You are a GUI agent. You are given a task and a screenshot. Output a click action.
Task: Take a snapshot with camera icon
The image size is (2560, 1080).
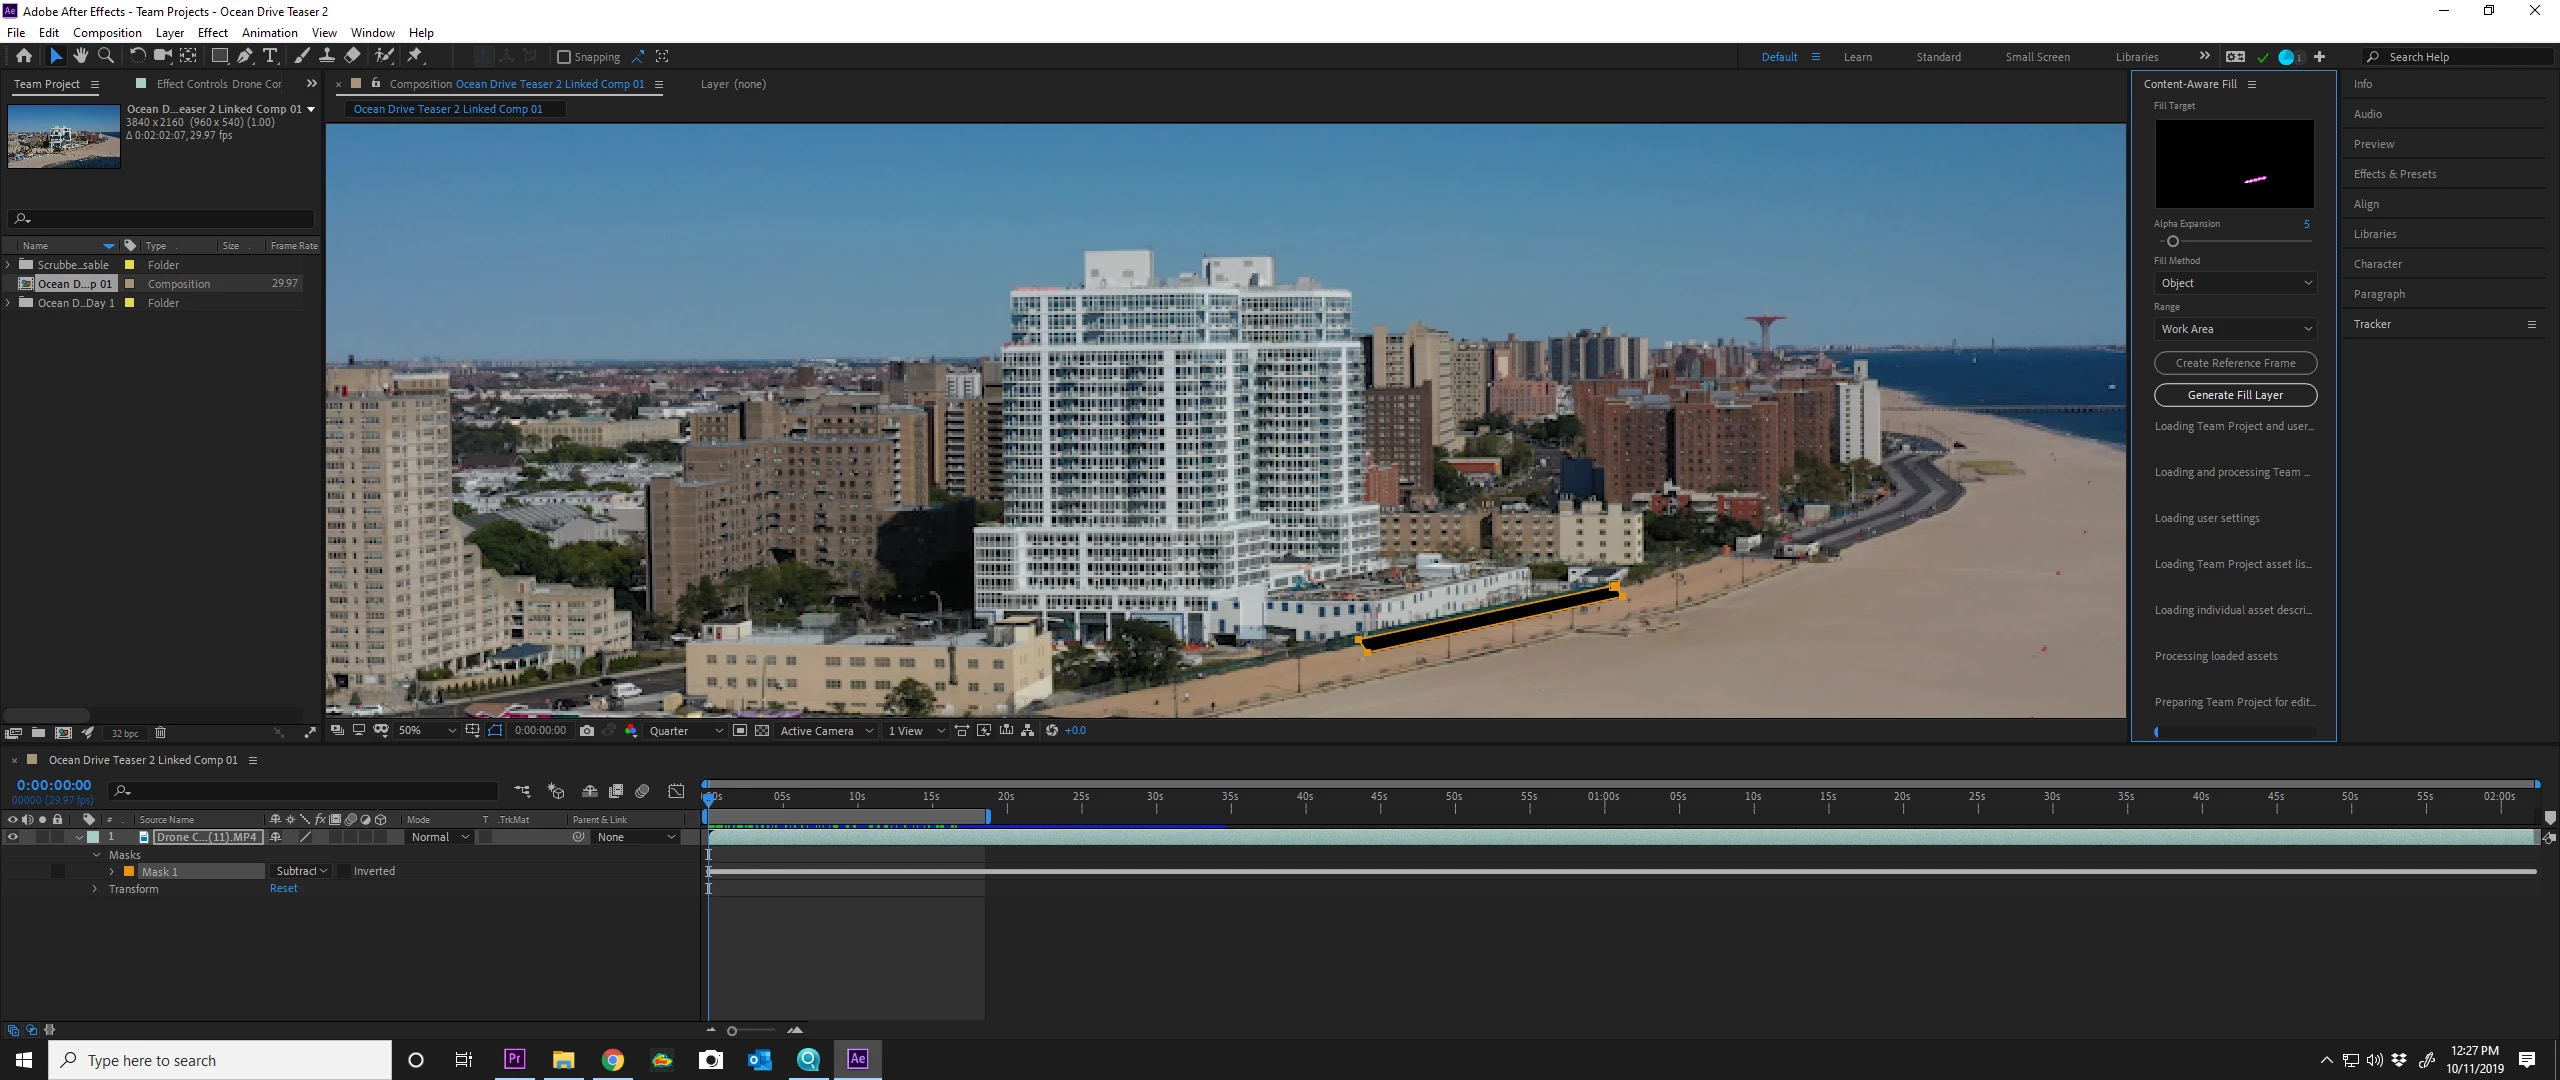[587, 731]
